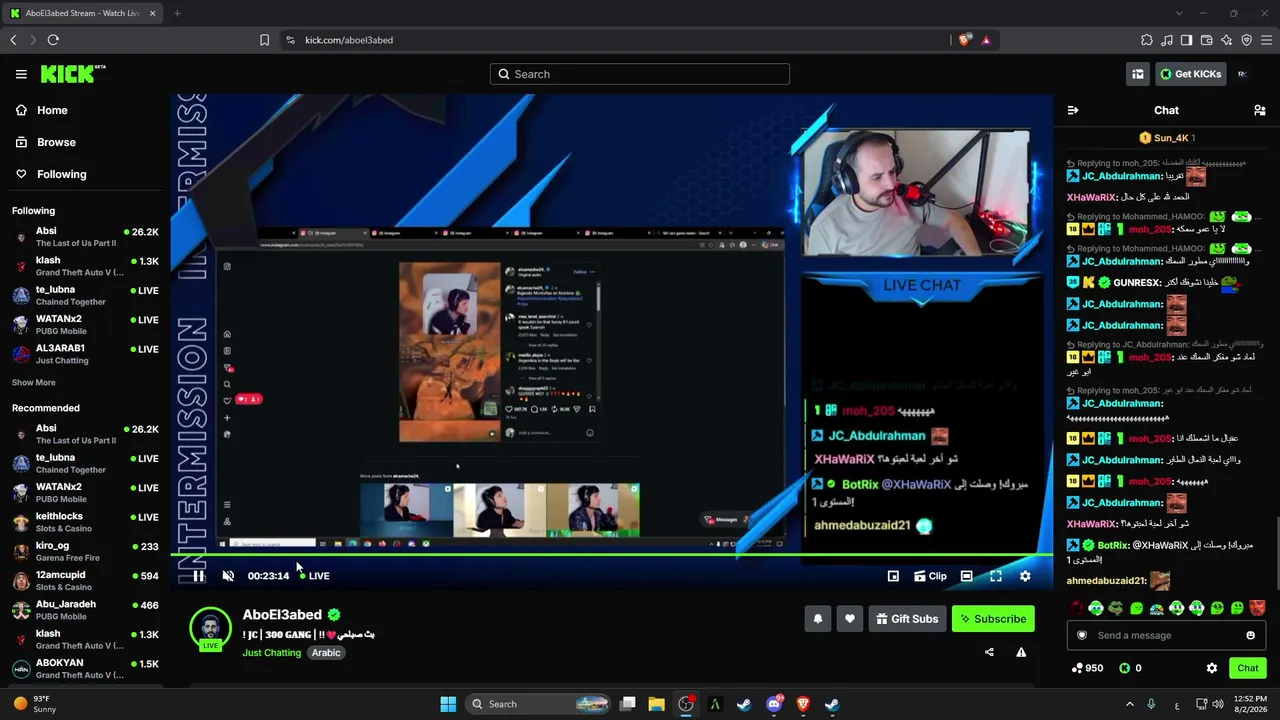Open 12amcupid channel in Recommended
The width and height of the screenshot is (1280, 720).
(85, 580)
